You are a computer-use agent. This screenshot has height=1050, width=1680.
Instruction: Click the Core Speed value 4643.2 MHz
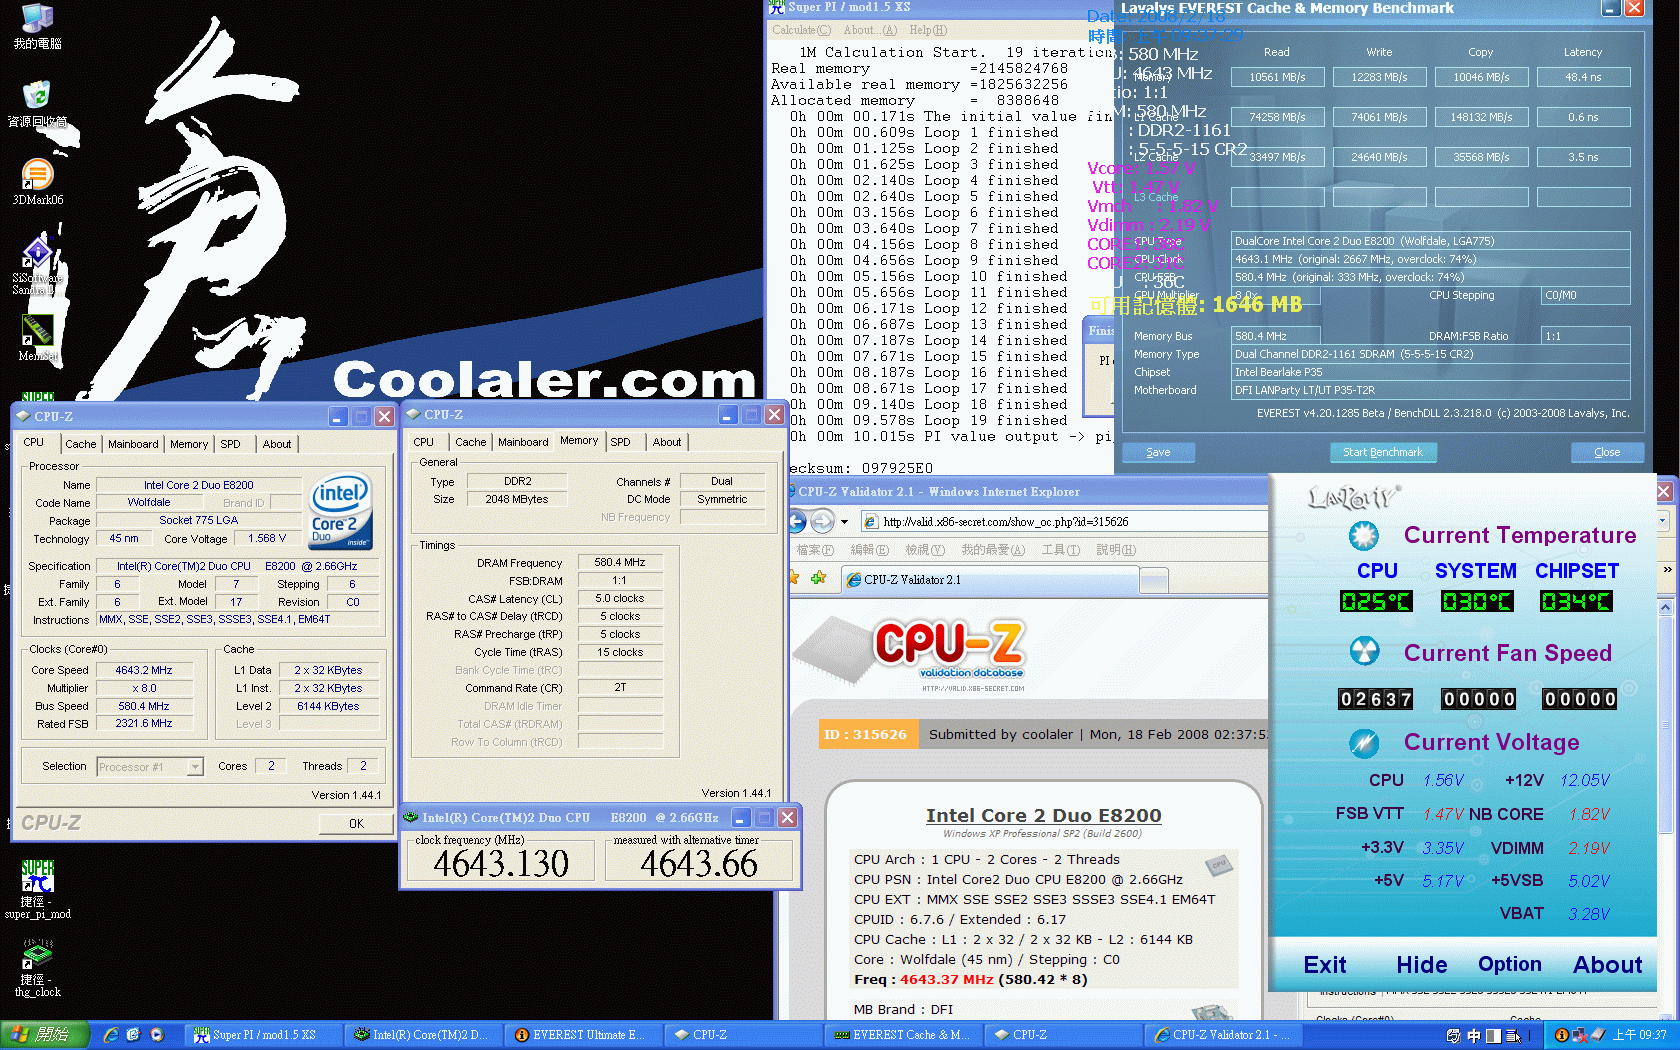144,671
